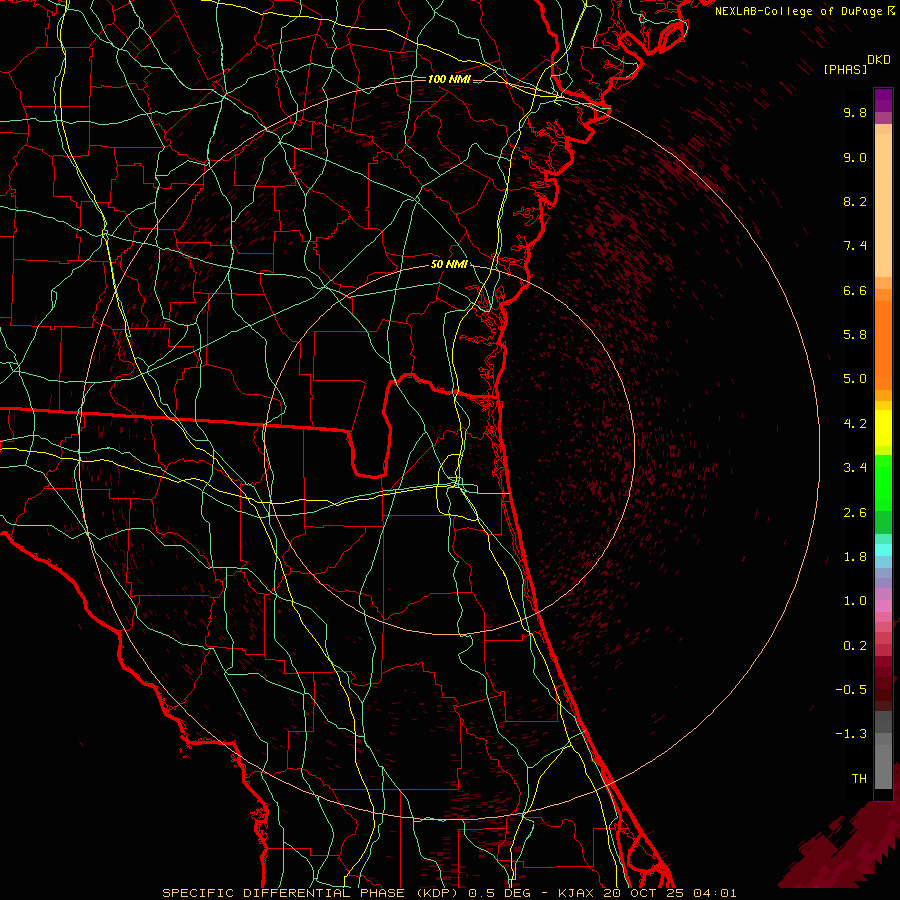Viewport: 900px width, 900px height.
Task: Click the SPECIFIC DIFFERENTIAL PHASE (KDP) caption
Action: tap(312, 893)
